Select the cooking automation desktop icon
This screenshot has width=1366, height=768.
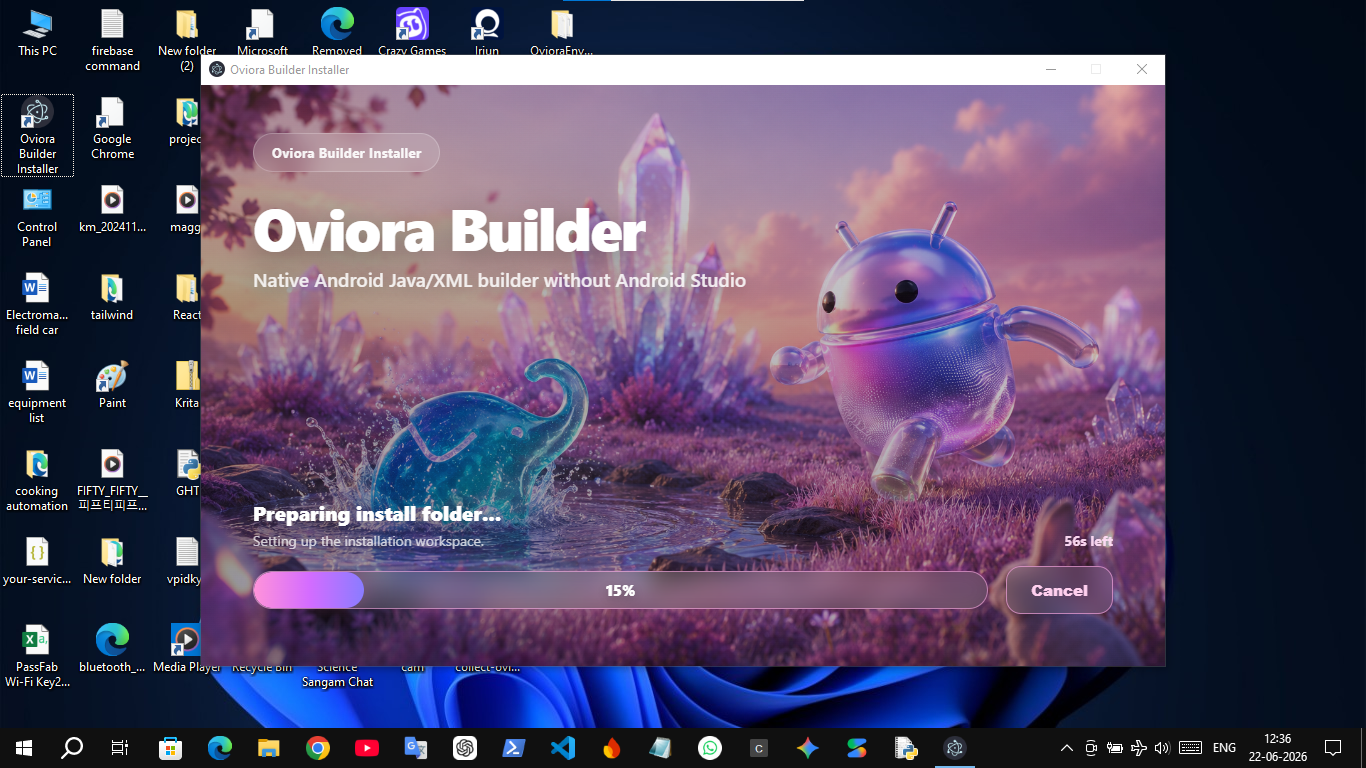pos(37,480)
